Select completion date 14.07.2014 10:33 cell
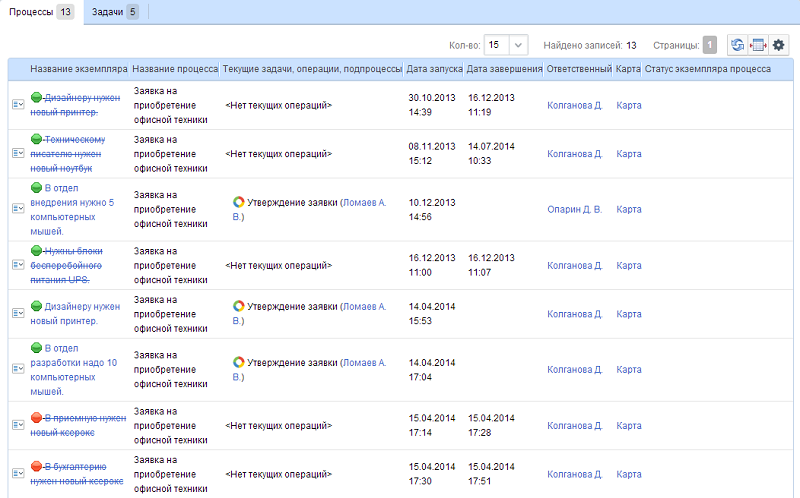 pos(491,154)
